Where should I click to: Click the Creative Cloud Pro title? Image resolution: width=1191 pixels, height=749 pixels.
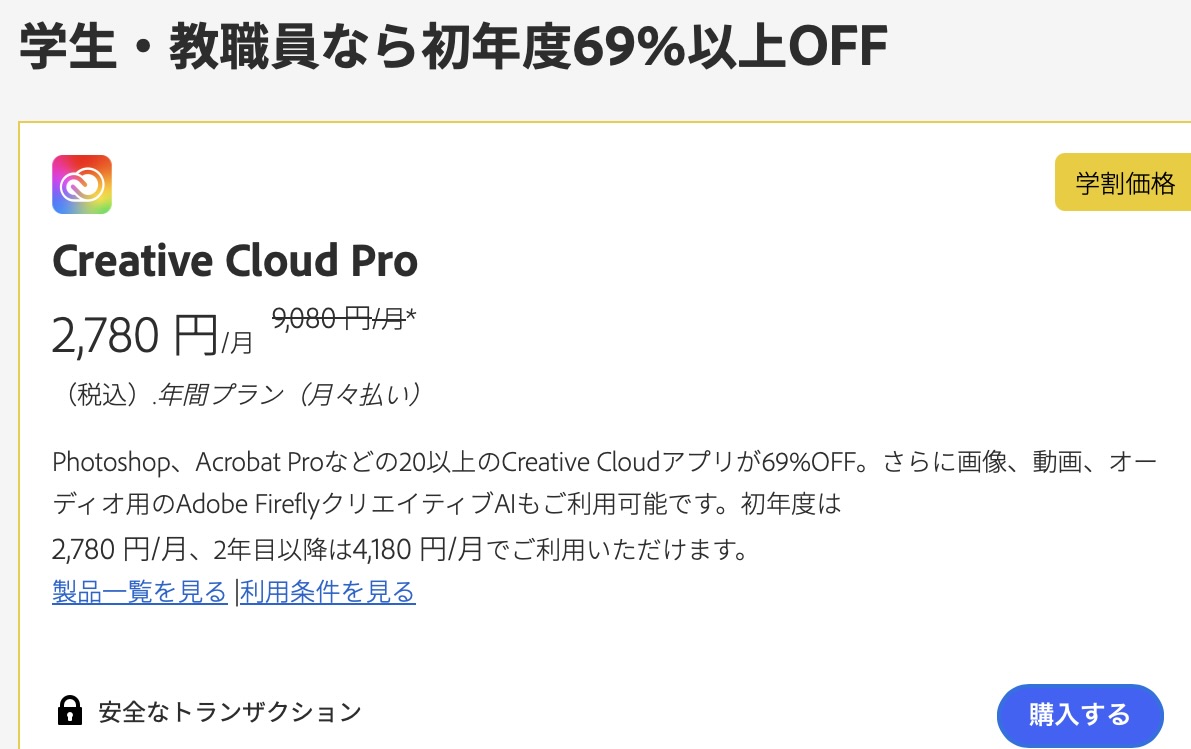click(235, 261)
